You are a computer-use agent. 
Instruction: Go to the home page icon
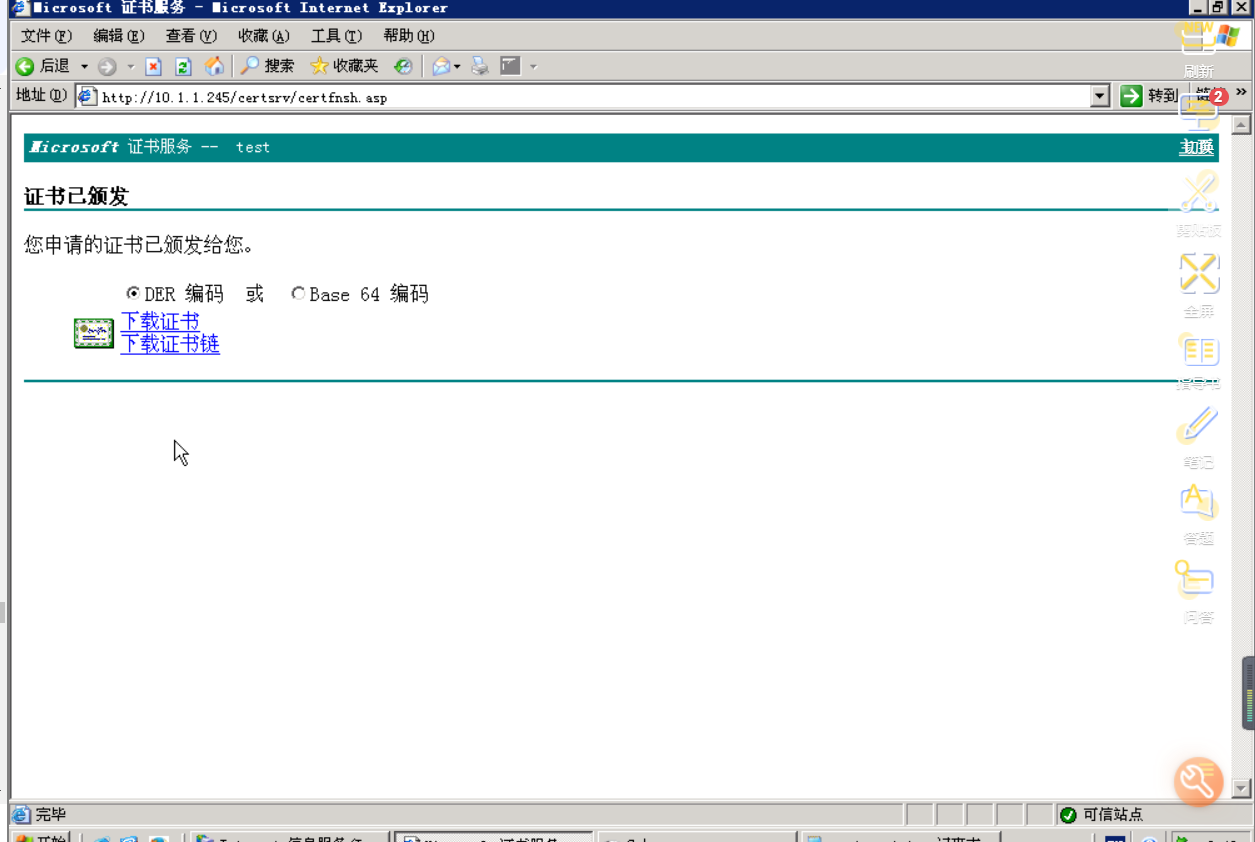tap(214, 67)
